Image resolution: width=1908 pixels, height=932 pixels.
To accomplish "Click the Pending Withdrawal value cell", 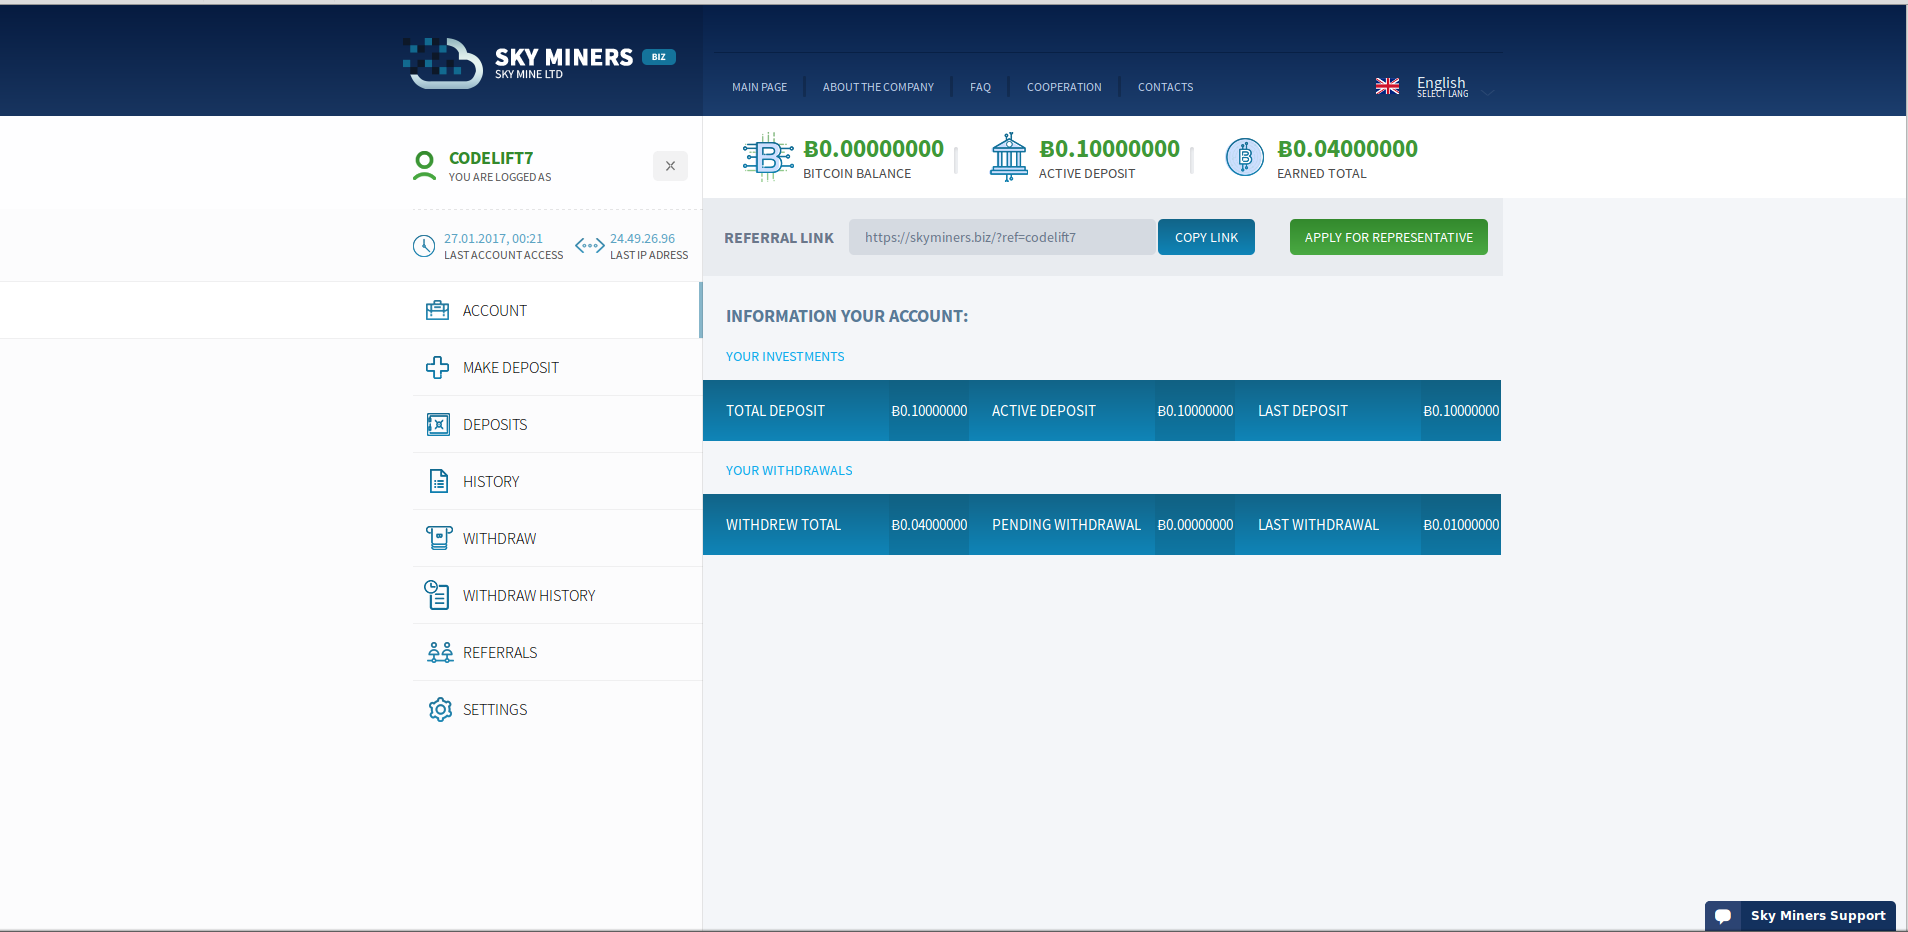I will pyautogui.click(x=1195, y=525).
